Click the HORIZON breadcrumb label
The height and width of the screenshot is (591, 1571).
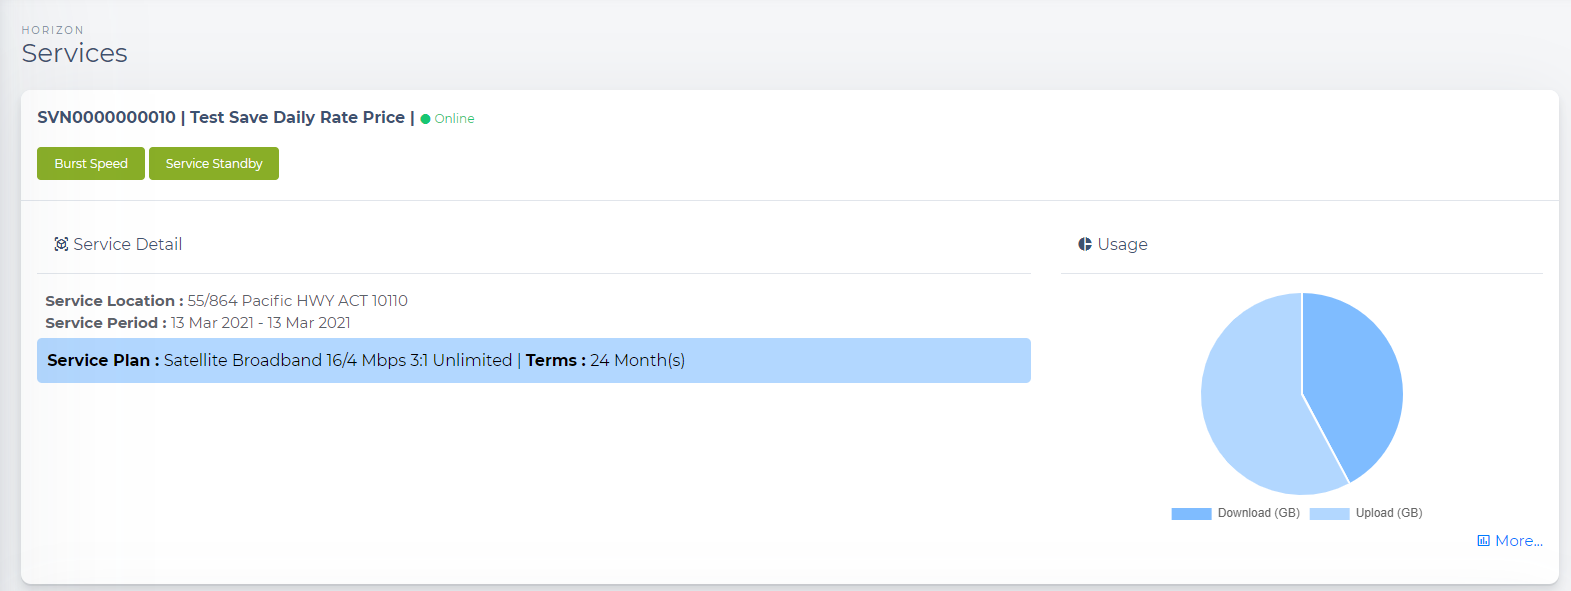tap(53, 30)
